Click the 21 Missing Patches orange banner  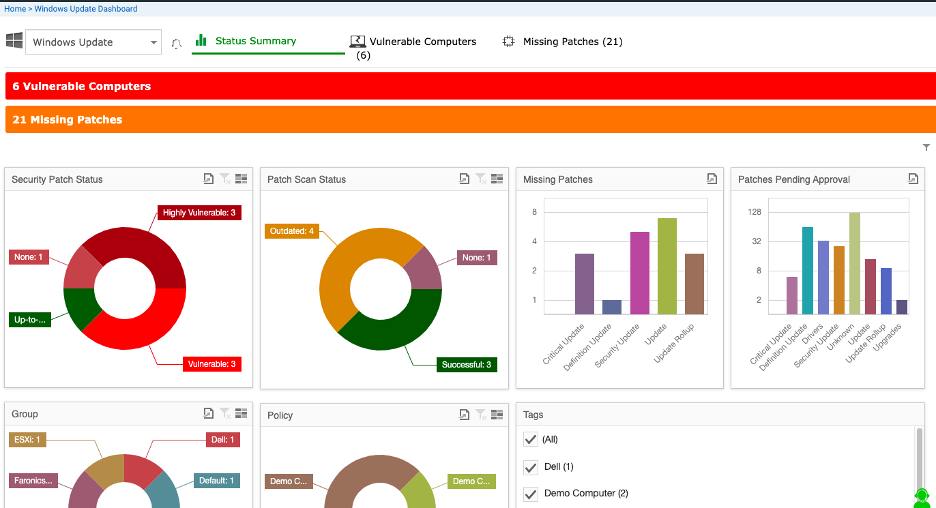(470, 119)
